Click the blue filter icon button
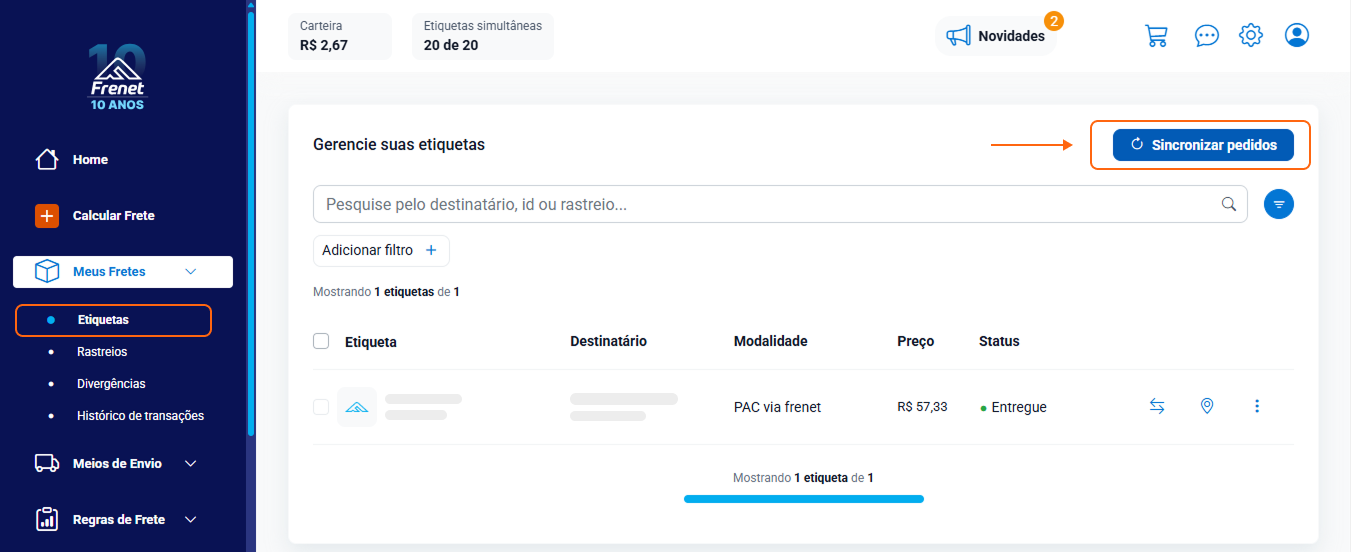This screenshot has height=552, width=1351. tap(1279, 204)
